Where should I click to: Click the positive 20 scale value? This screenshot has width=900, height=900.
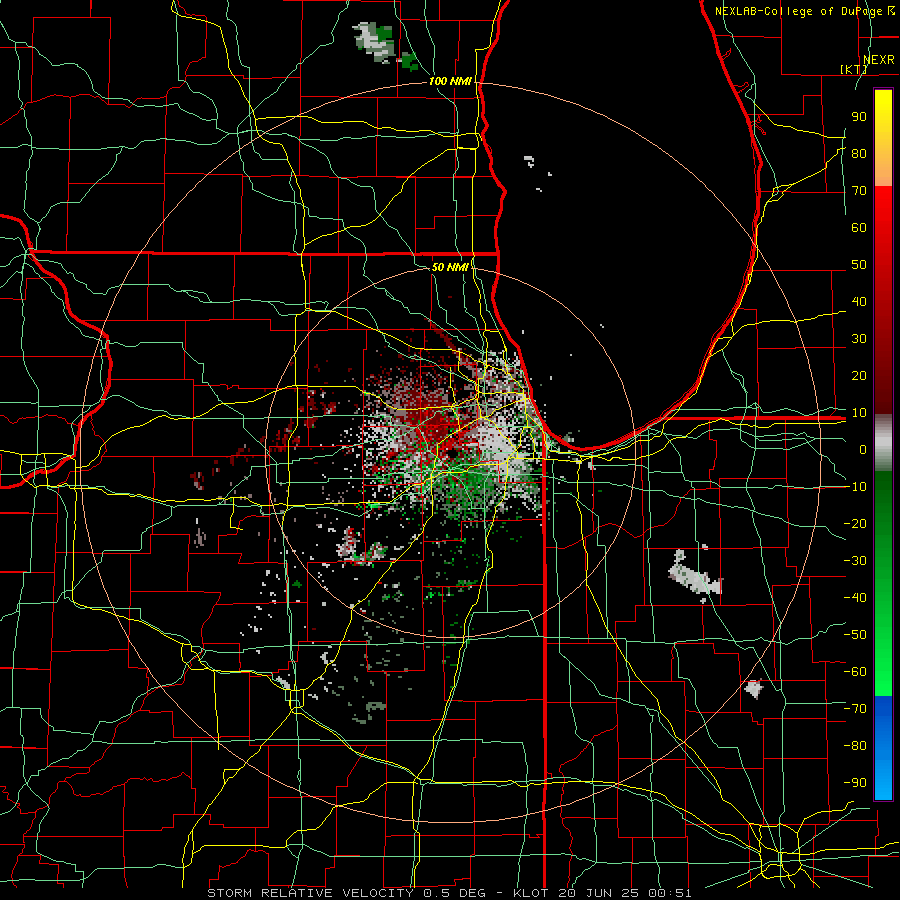[x=859, y=375]
